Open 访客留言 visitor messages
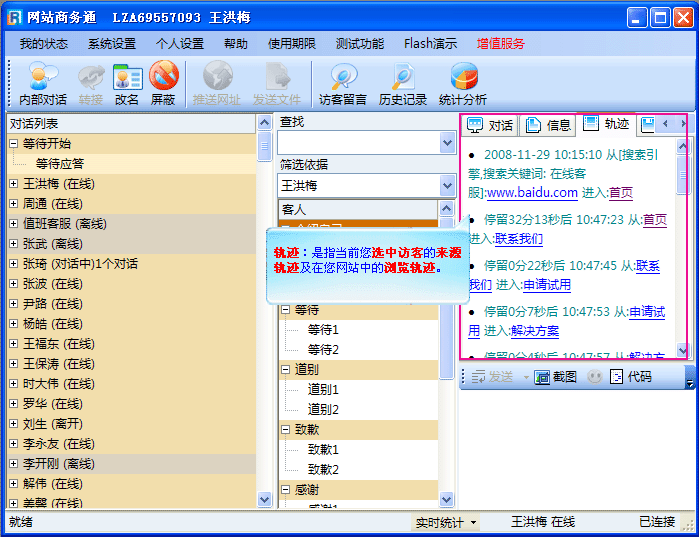 (x=344, y=77)
